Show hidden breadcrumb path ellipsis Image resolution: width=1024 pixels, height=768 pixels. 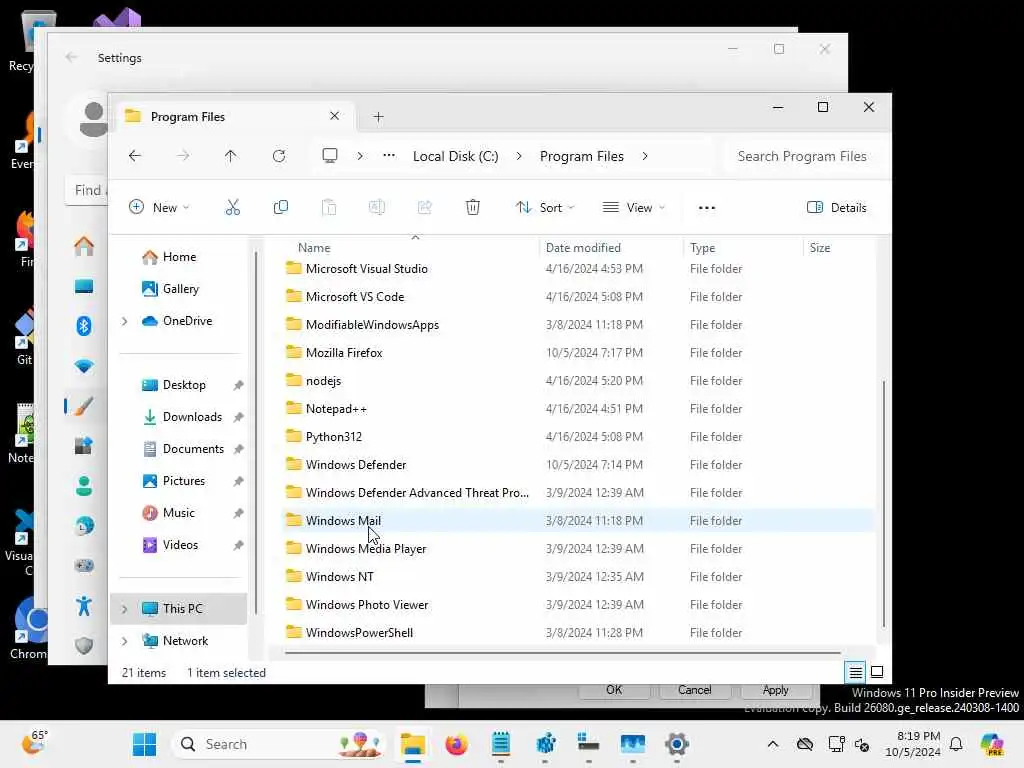point(389,156)
